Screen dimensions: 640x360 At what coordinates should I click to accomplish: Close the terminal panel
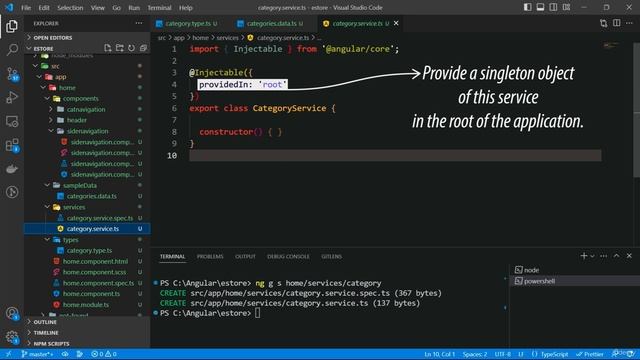(629, 256)
